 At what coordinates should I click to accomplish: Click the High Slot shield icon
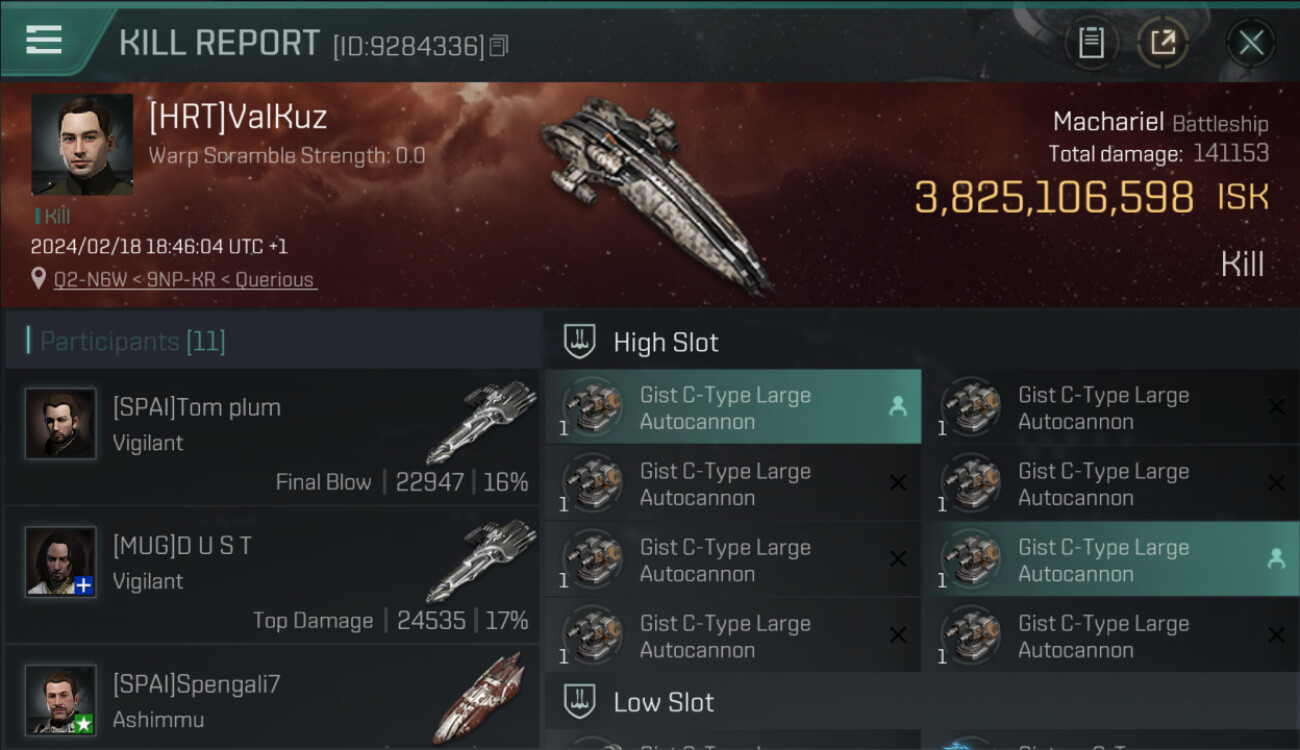(x=580, y=342)
